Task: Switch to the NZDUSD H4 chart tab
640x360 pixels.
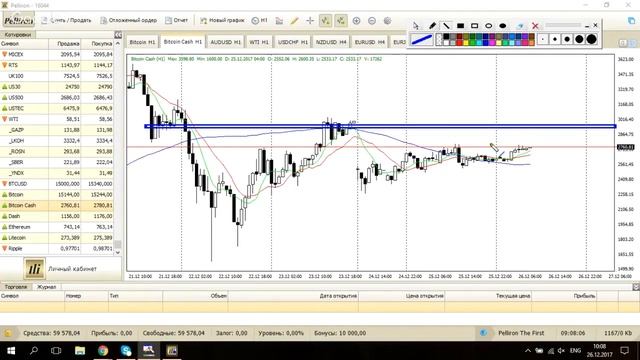Action: [x=331, y=42]
